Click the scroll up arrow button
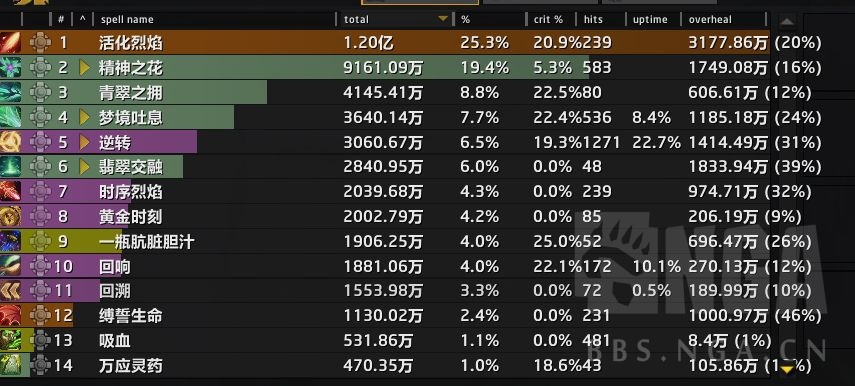 tap(787, 22)
